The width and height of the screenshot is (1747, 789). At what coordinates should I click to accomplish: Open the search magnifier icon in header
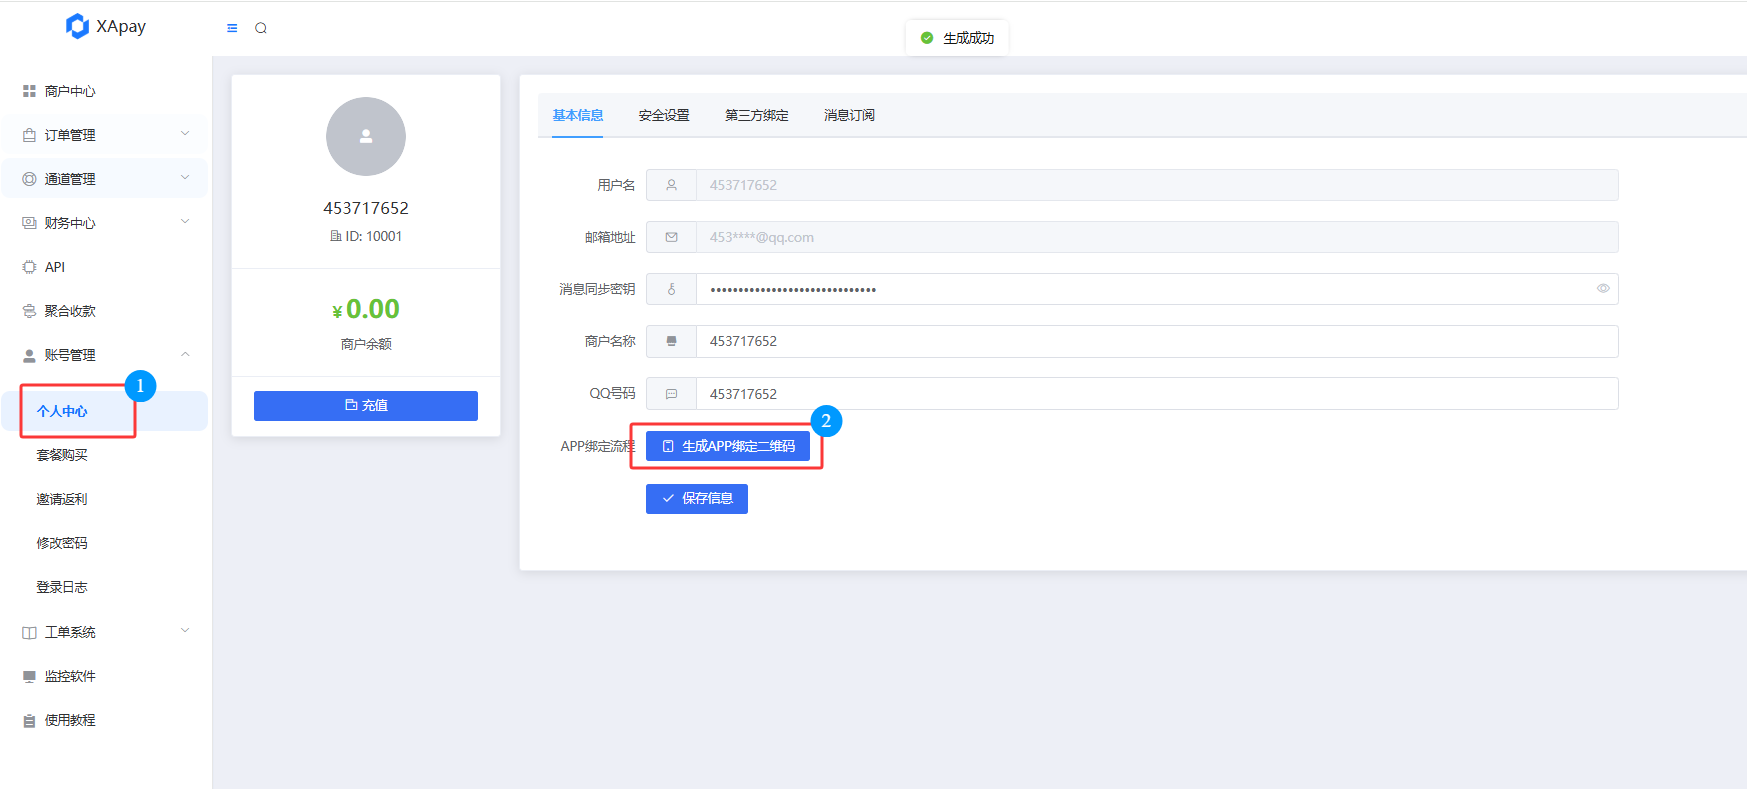coord(261,28)
